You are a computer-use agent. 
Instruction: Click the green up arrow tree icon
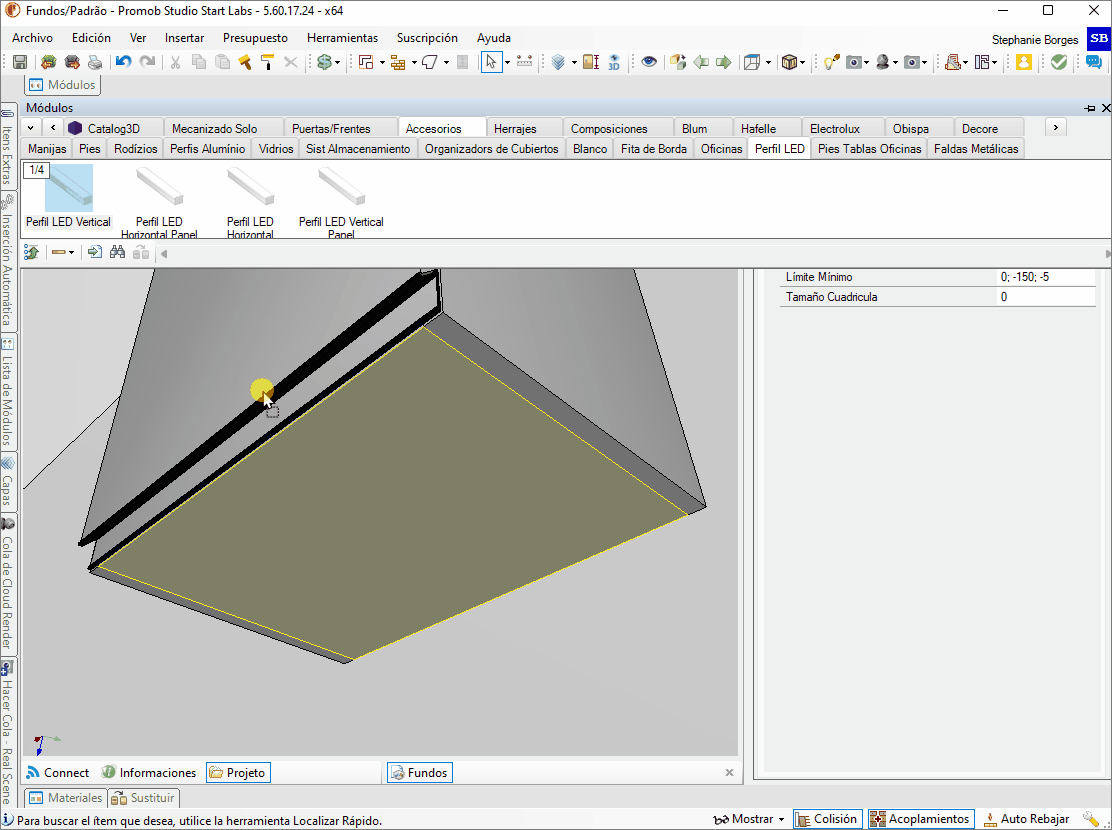(x=31, y=252)
